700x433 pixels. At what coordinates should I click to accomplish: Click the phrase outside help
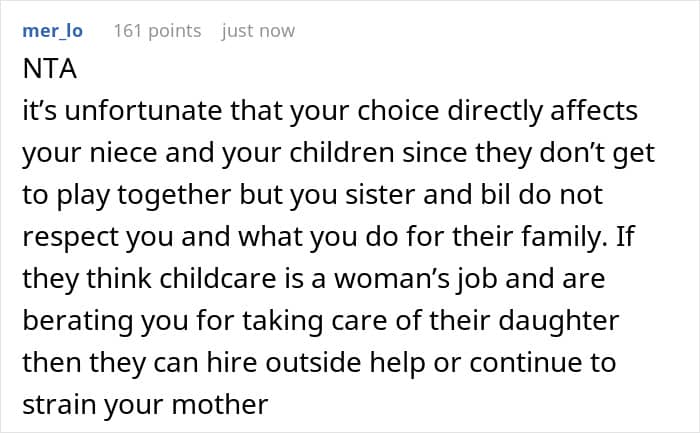click(345, 362)
